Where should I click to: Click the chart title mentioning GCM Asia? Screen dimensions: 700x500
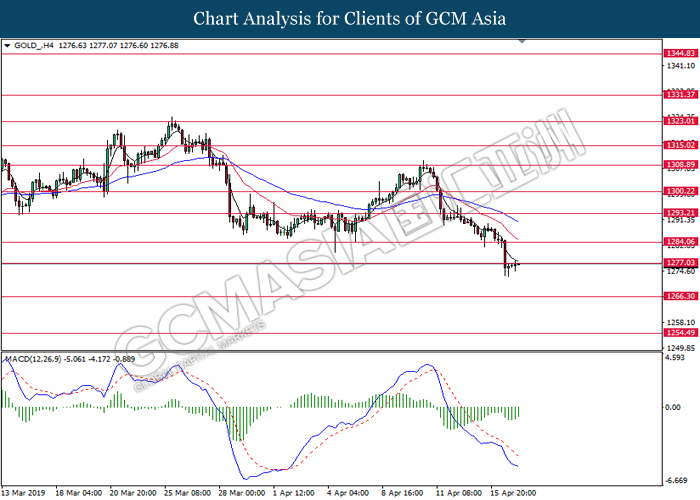350,19
